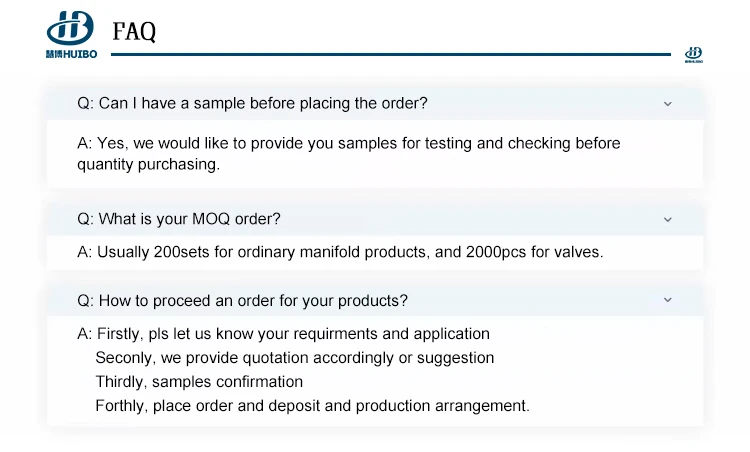
Task: Click the FAQ heading
Action: coord(134,32)
